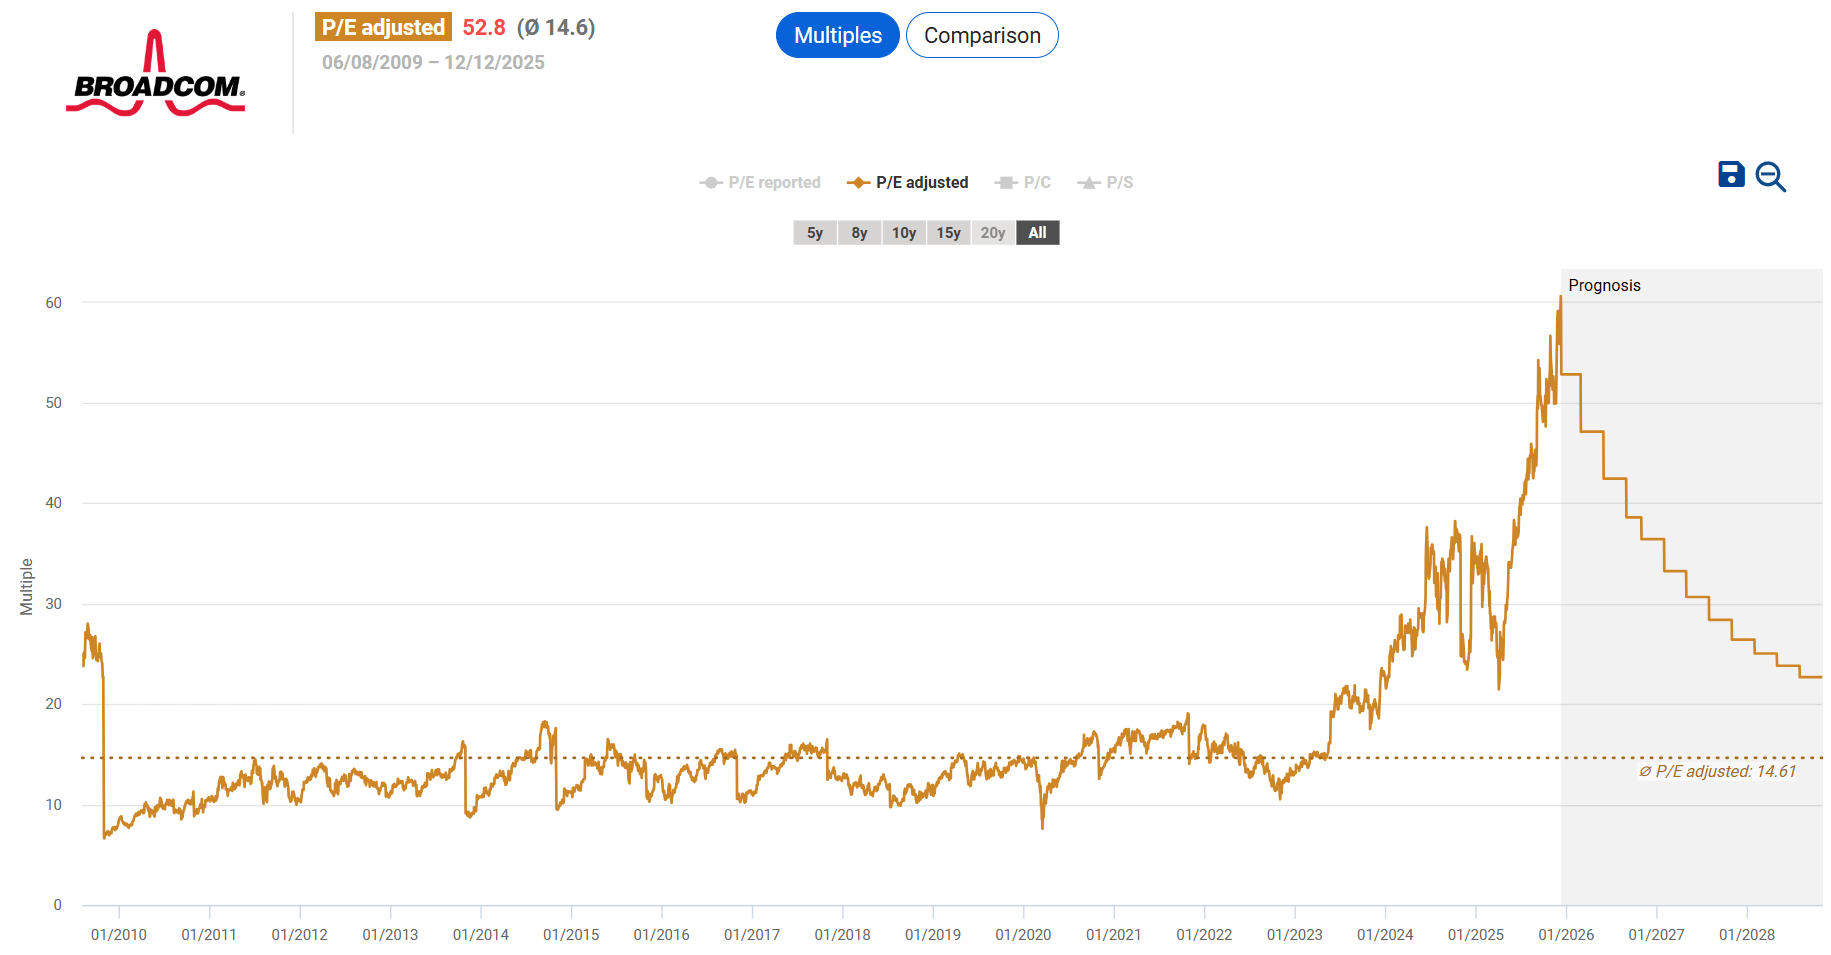Select the 20y time range

point(991,232)
